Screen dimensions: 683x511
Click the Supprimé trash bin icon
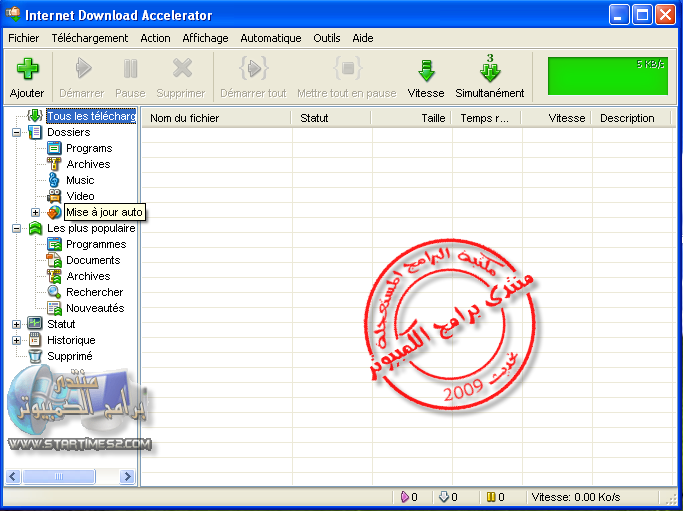tap(35, 356)
